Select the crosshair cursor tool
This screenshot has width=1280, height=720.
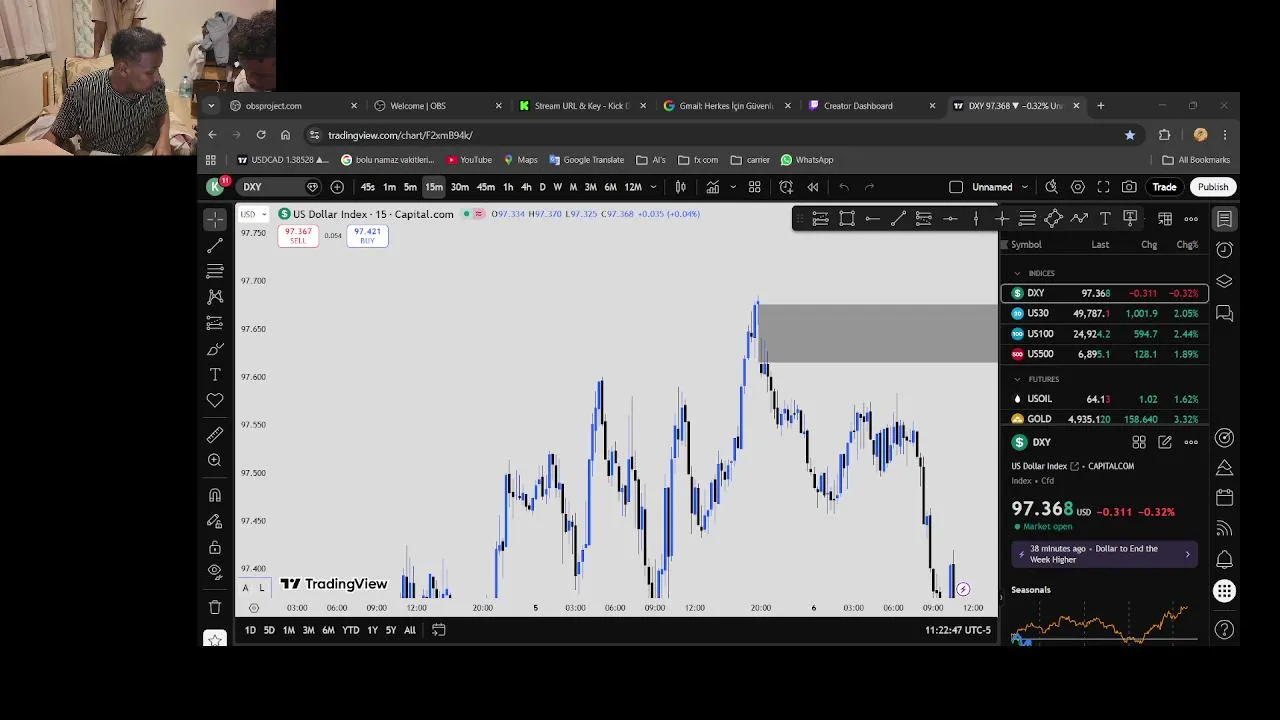pos(215,219)
